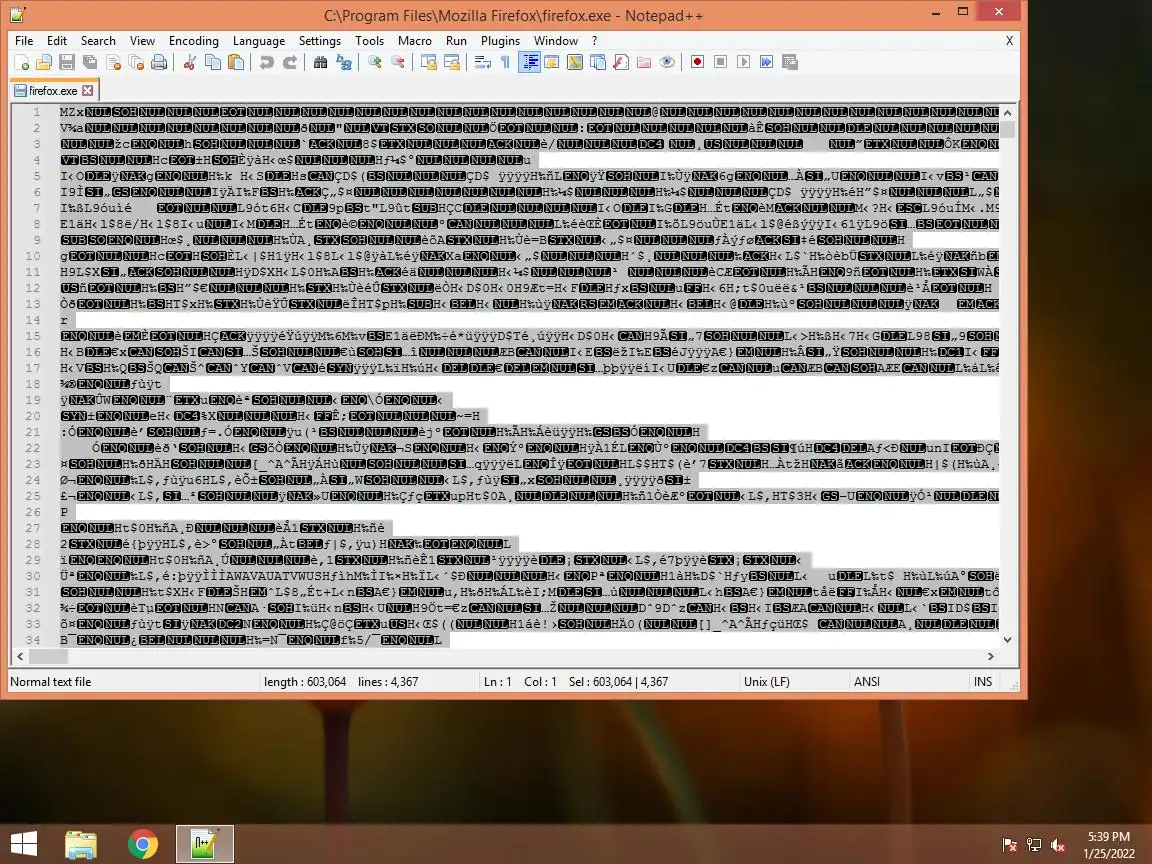Open the Document List panel icon
Screen dimensions: 1152x864
click(598, 62)
